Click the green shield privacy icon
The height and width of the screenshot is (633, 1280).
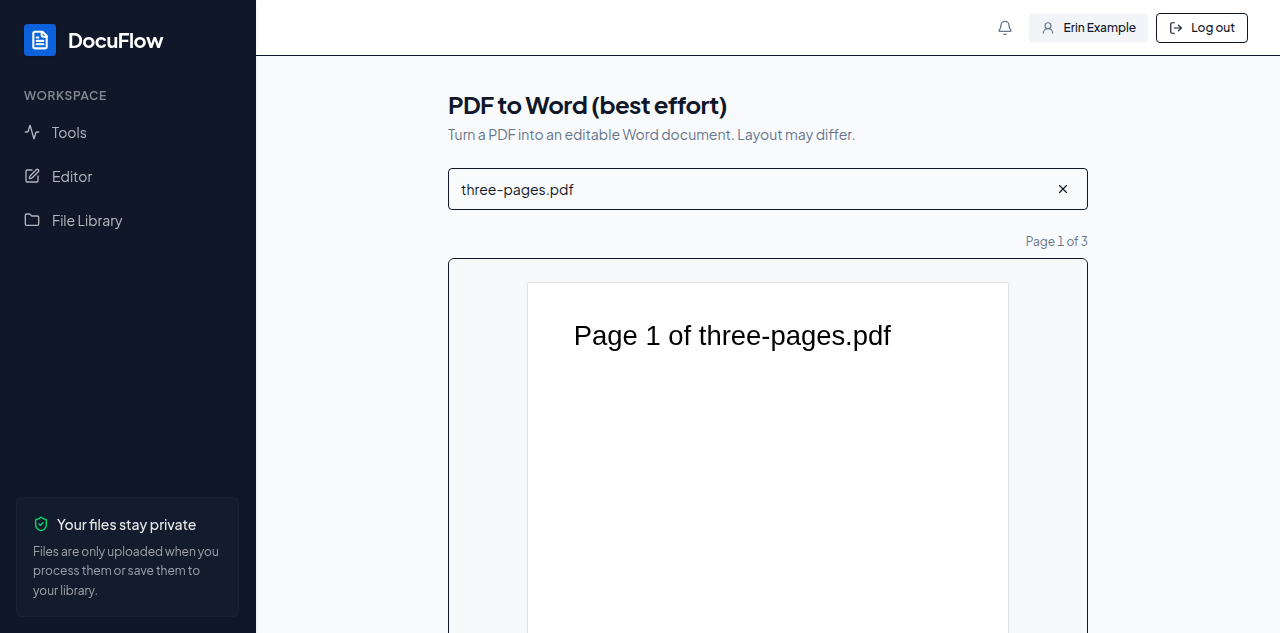[41, 524]
